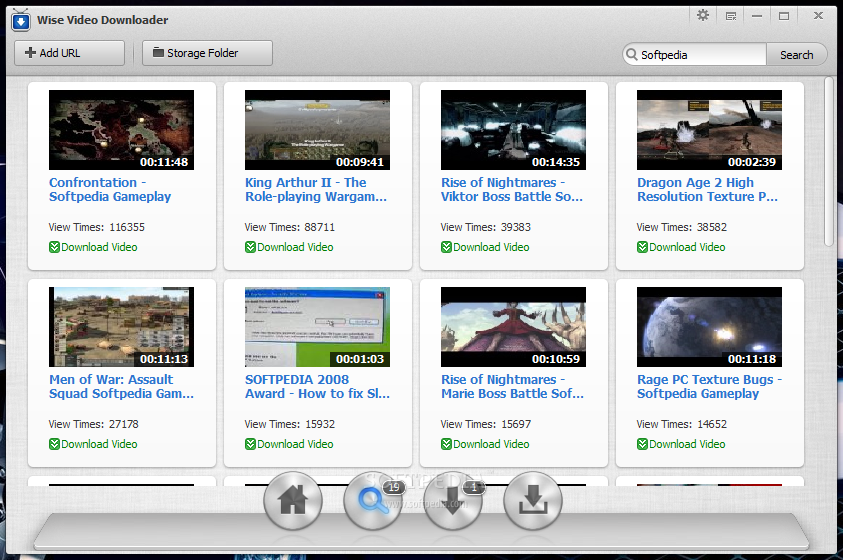
Task: Click the Search button
Action: (796, 55)
